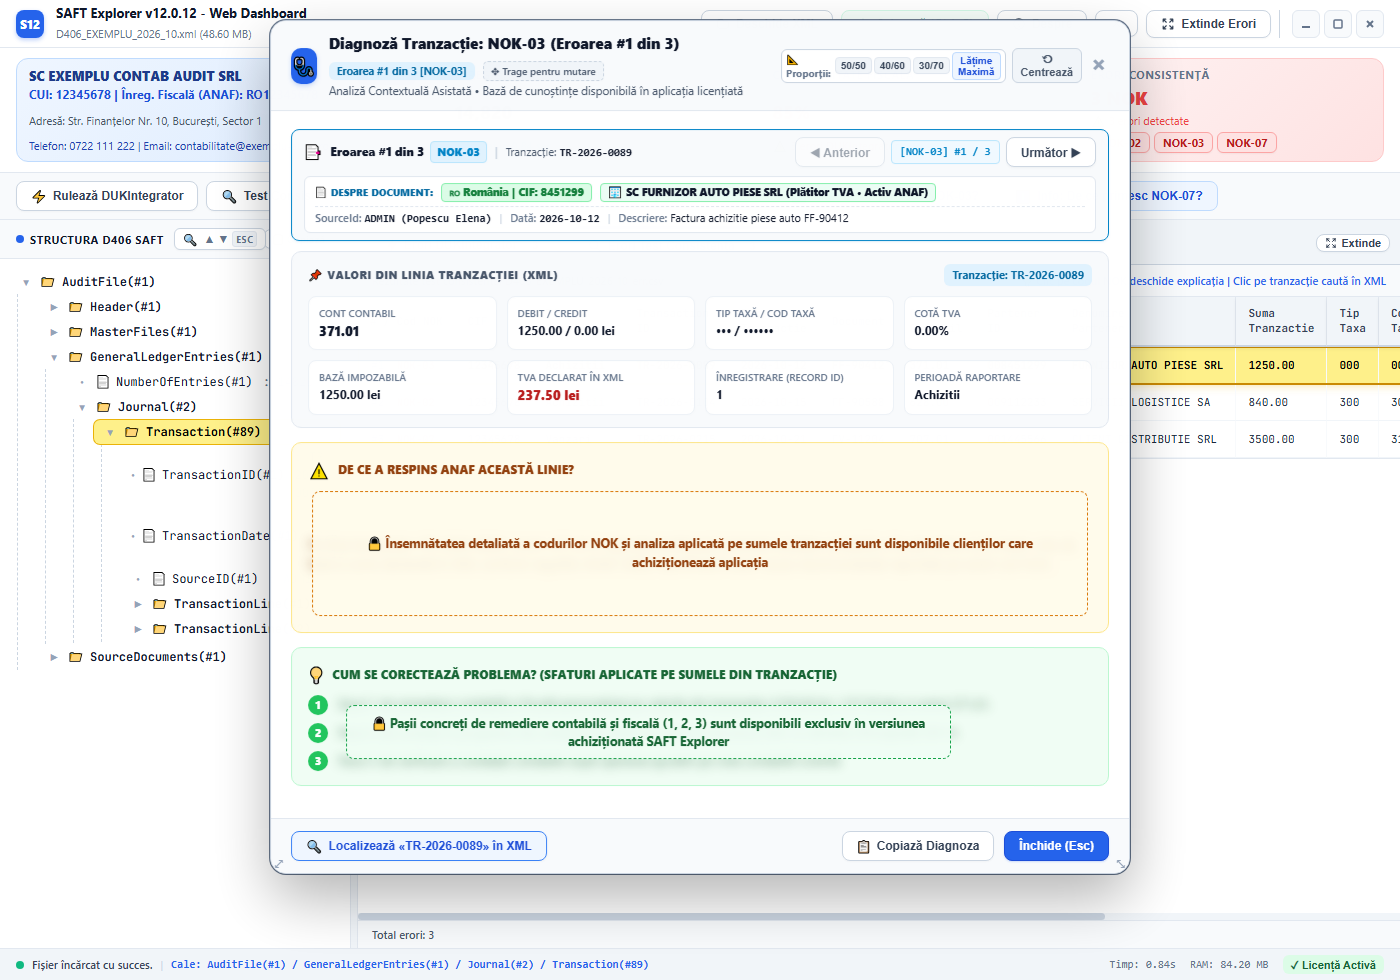Collapse the AuditFile(#1) tree node
The image size is (1400, 980).
point(26,282)
